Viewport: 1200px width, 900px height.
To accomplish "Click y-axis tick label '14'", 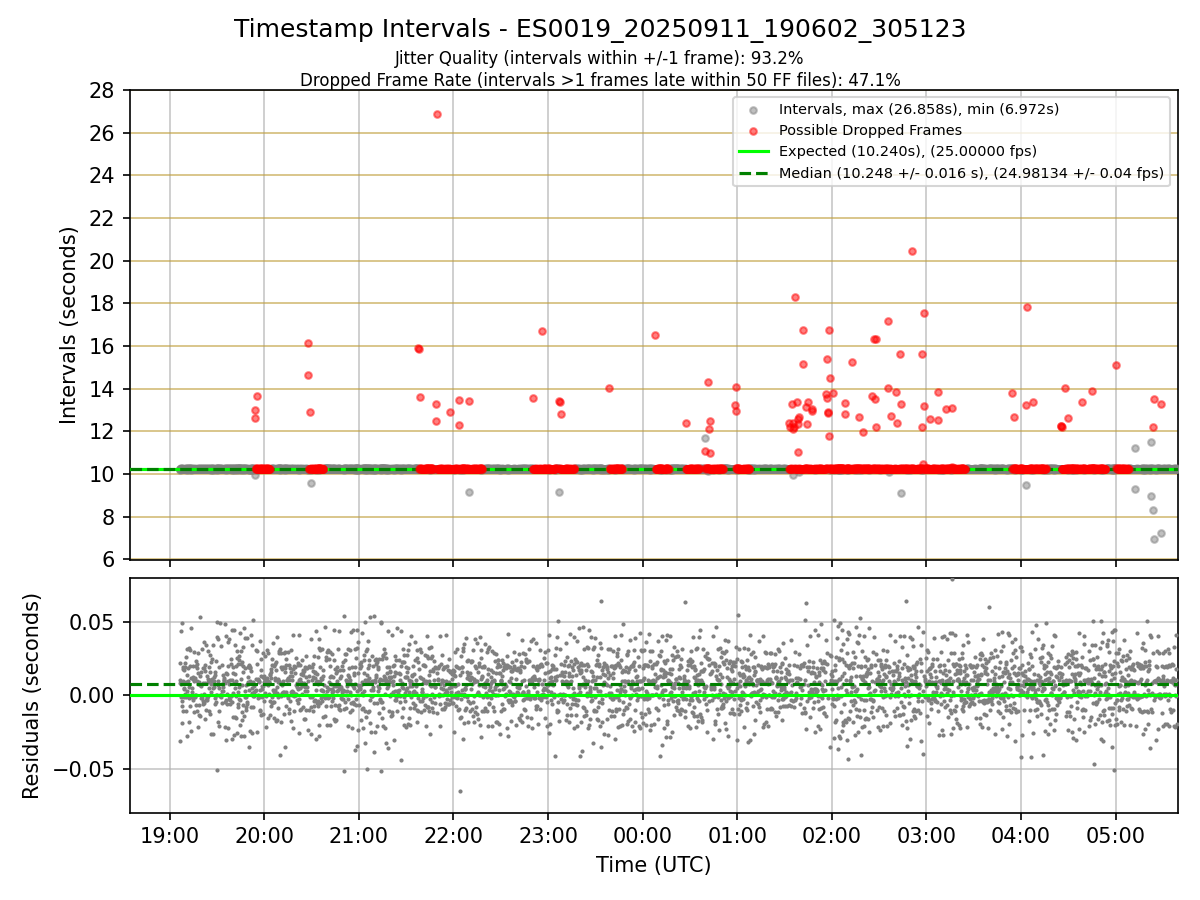I will click(102, 389).
